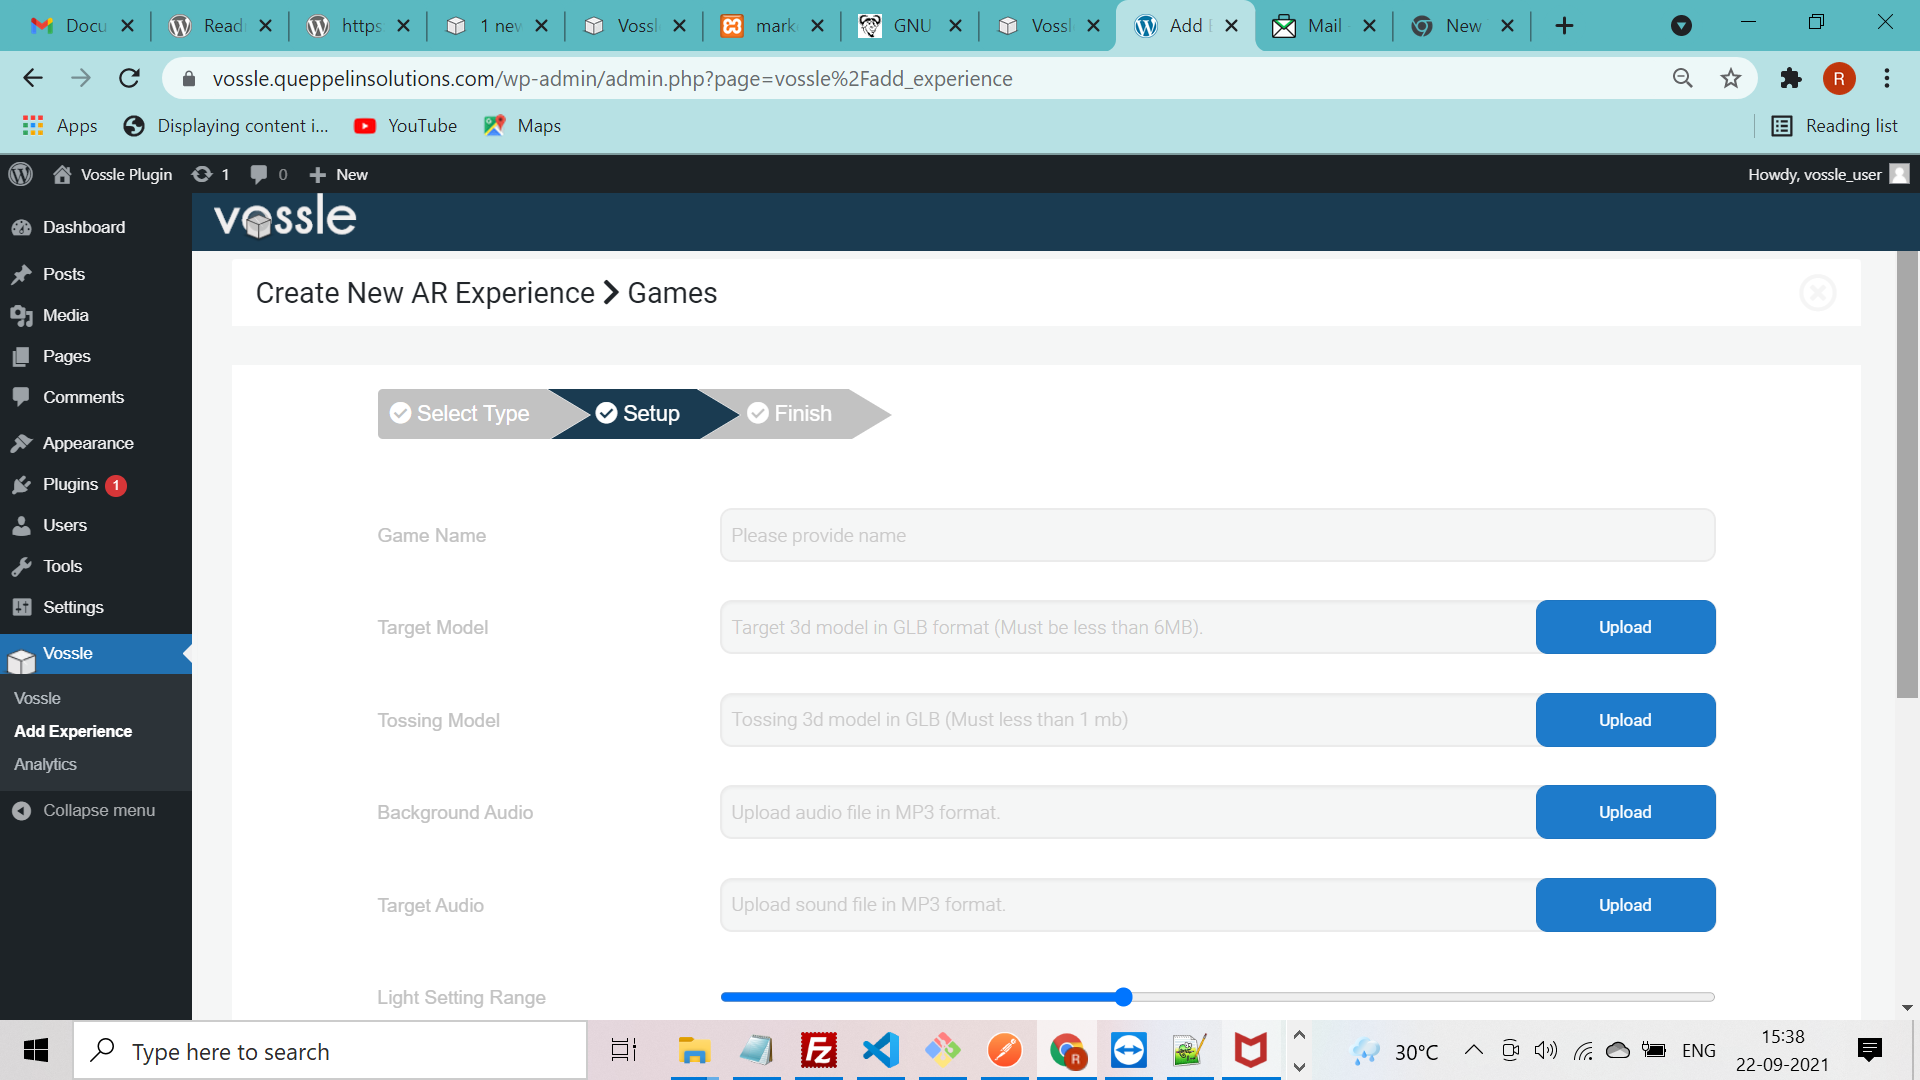This screenshot has width=1920, height=1080.
Task: Open the comments bubble in admin bar
Action: pyautogui.click(x=269, y=174)
